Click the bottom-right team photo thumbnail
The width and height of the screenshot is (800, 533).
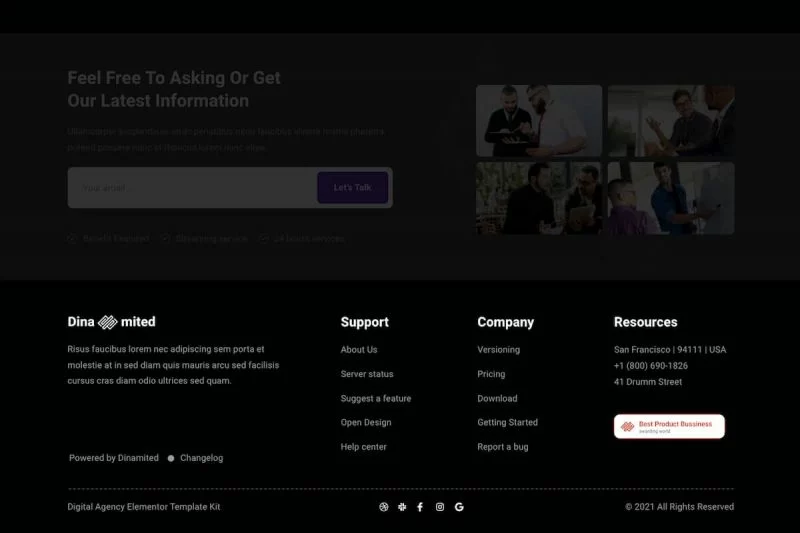click(x=671, y=198)
